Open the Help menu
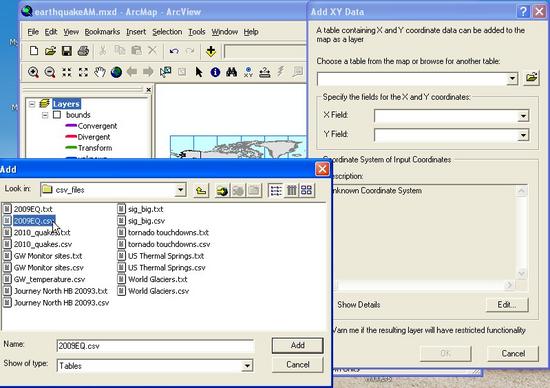Screen dimensions: 550x388 [x=251, y=32]
